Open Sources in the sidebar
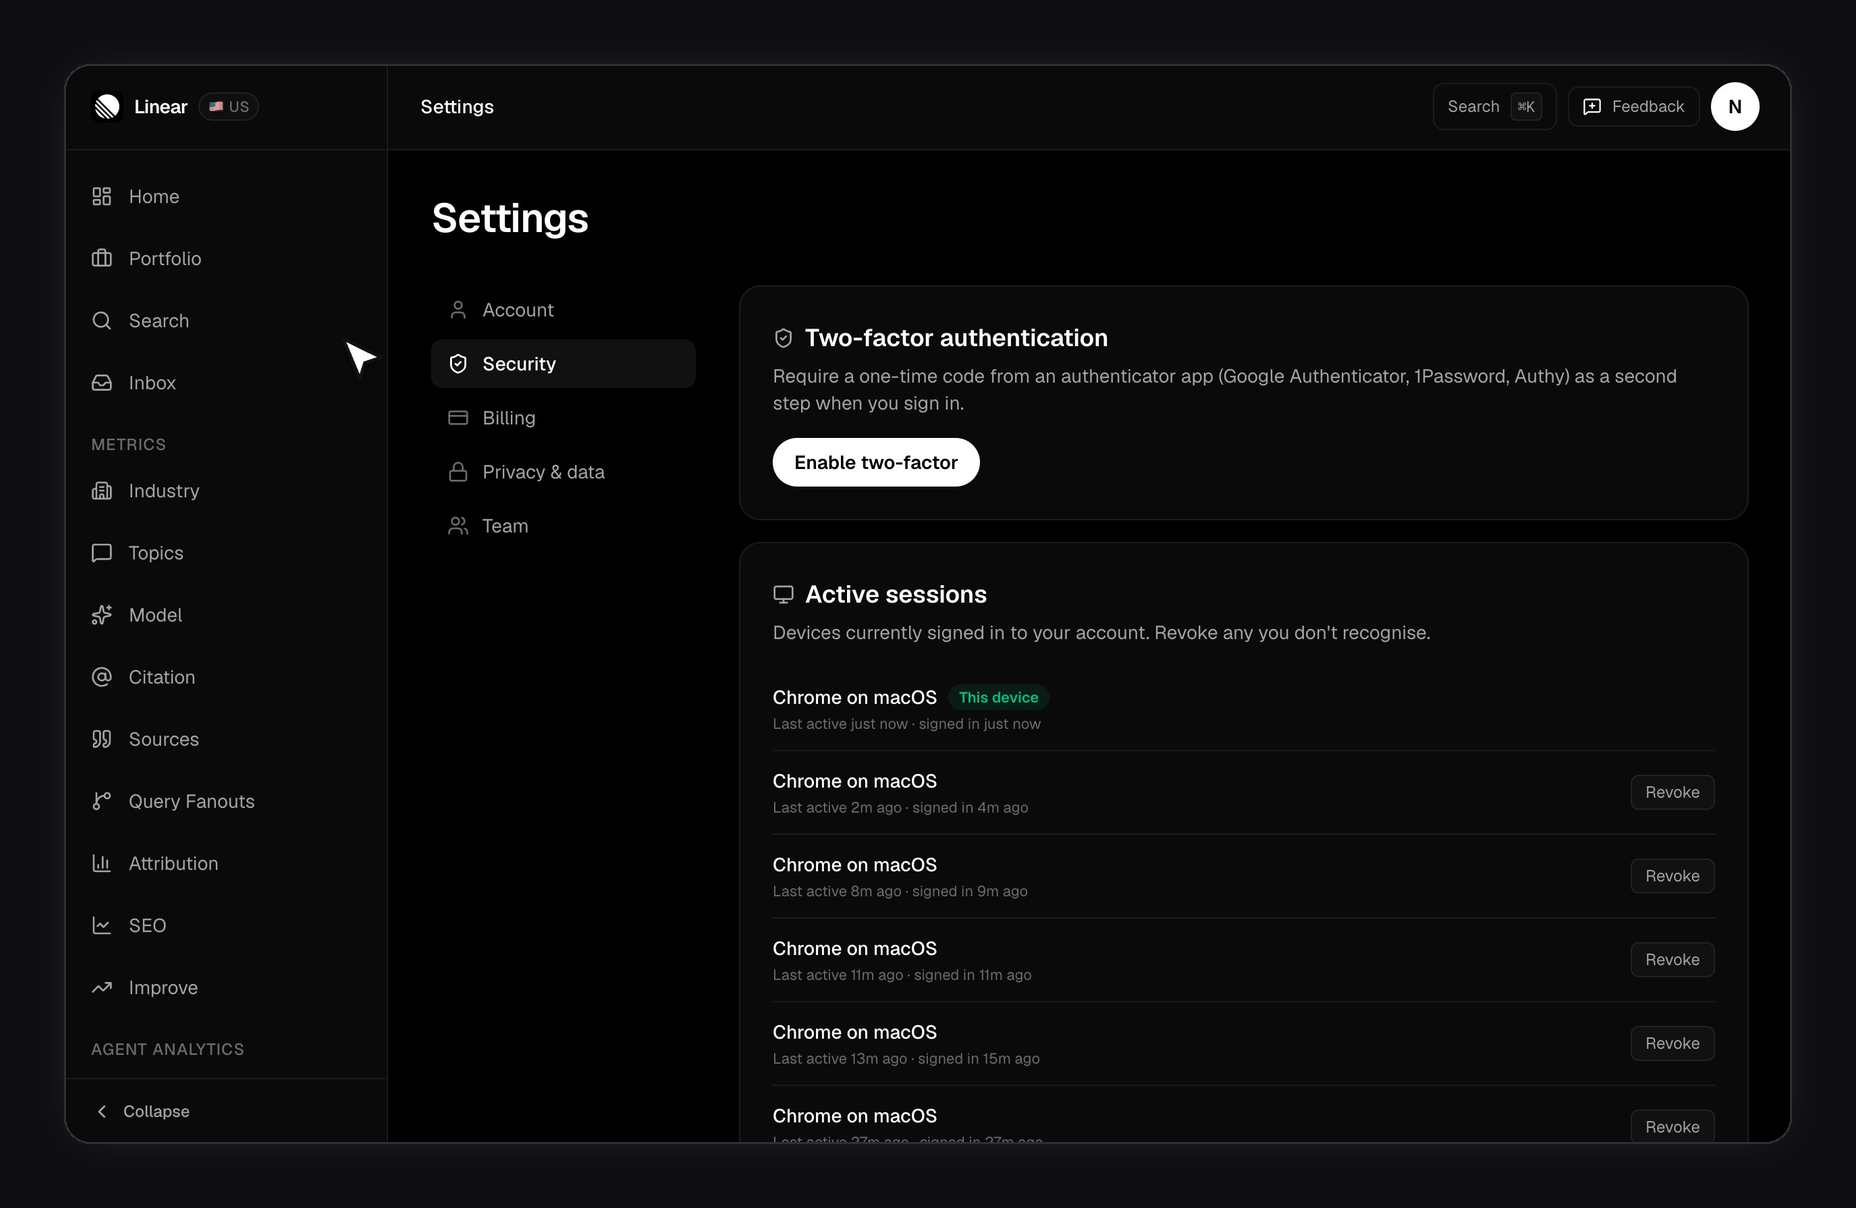The height and width of the screenshot is (1208, 1856). click(226, 739)
